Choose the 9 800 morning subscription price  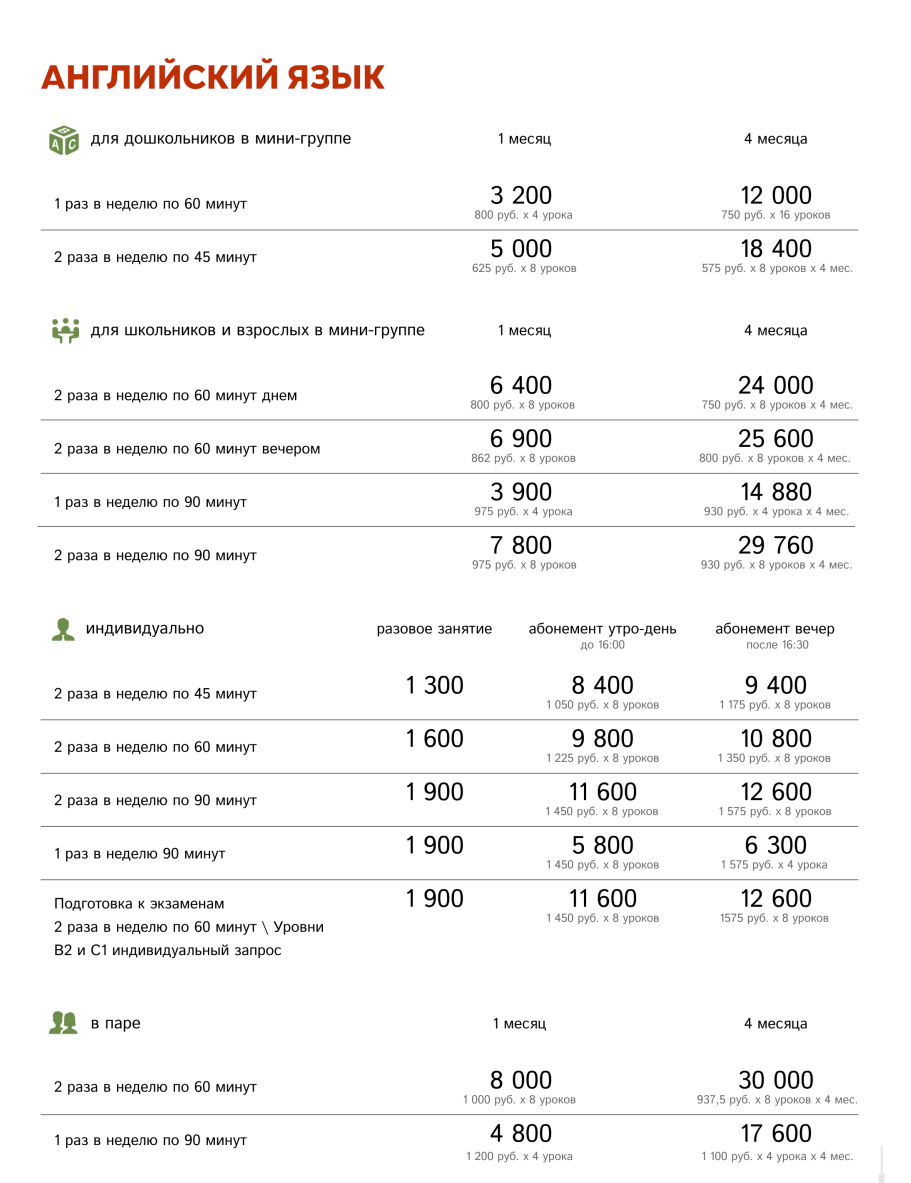601,739
